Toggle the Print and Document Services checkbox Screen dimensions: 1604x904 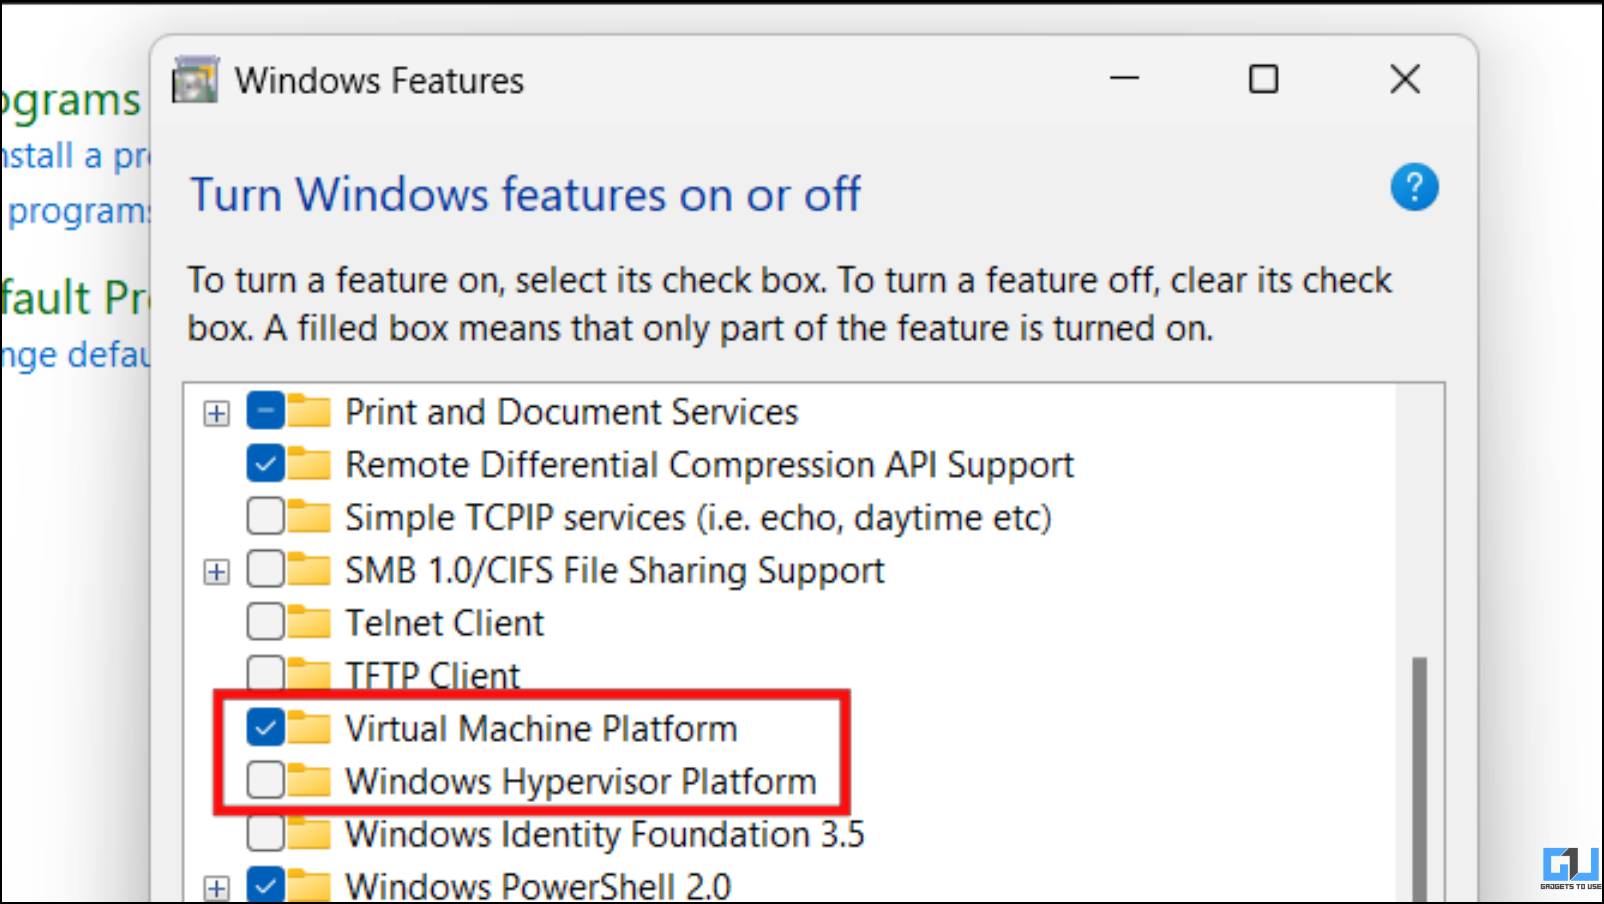point(266,411)
